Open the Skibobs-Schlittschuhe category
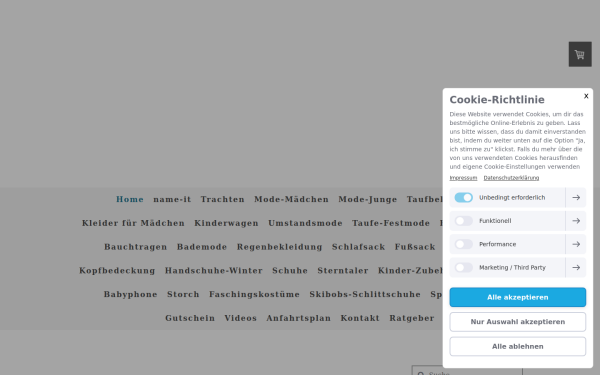 click(x=365, y=294)
